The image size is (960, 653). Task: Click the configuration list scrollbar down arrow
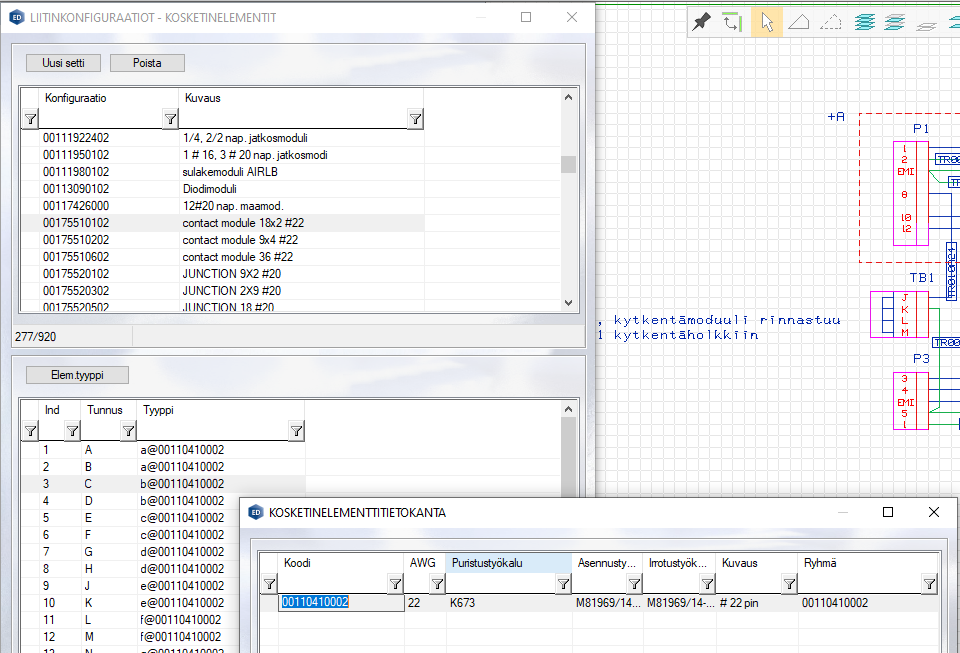click(568, 303)
